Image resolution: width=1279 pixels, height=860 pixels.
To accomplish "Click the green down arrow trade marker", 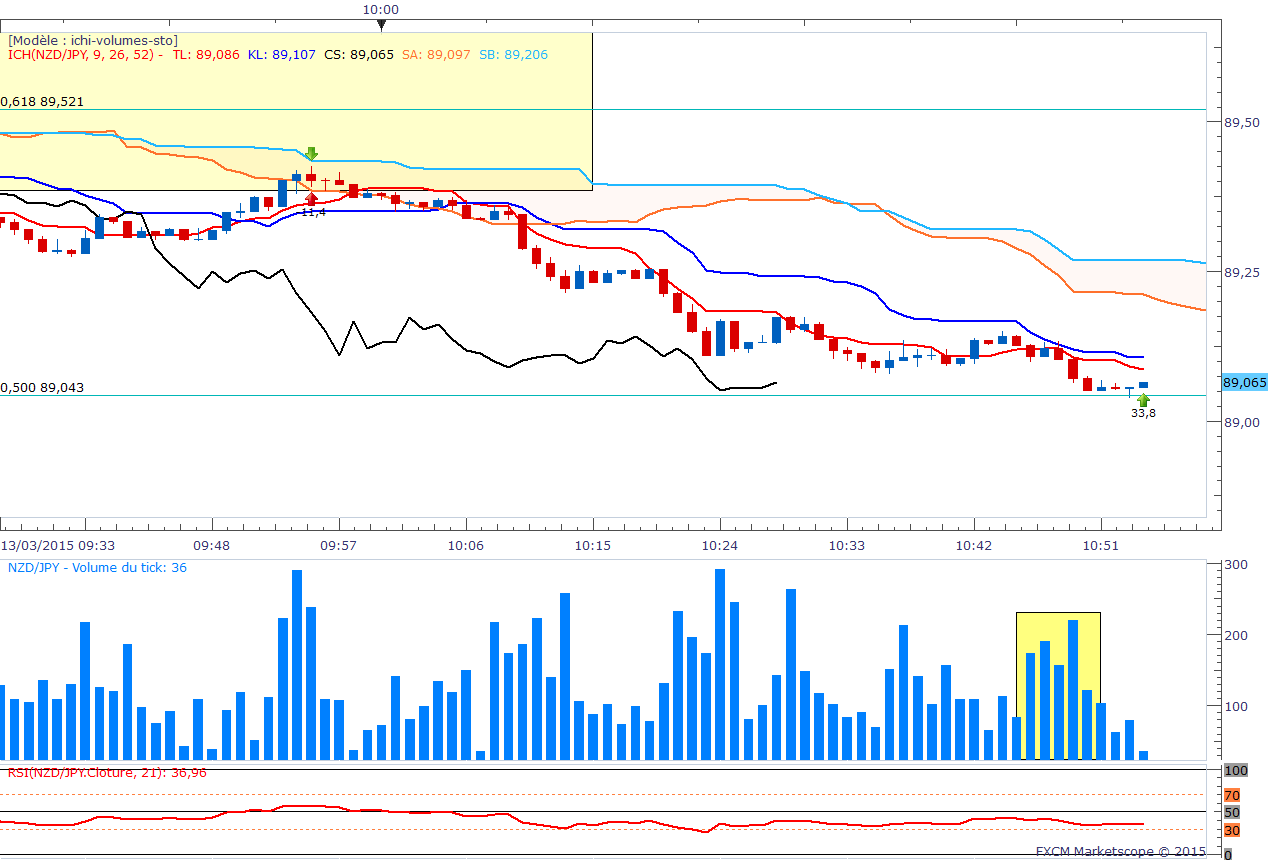I will 311,153.
